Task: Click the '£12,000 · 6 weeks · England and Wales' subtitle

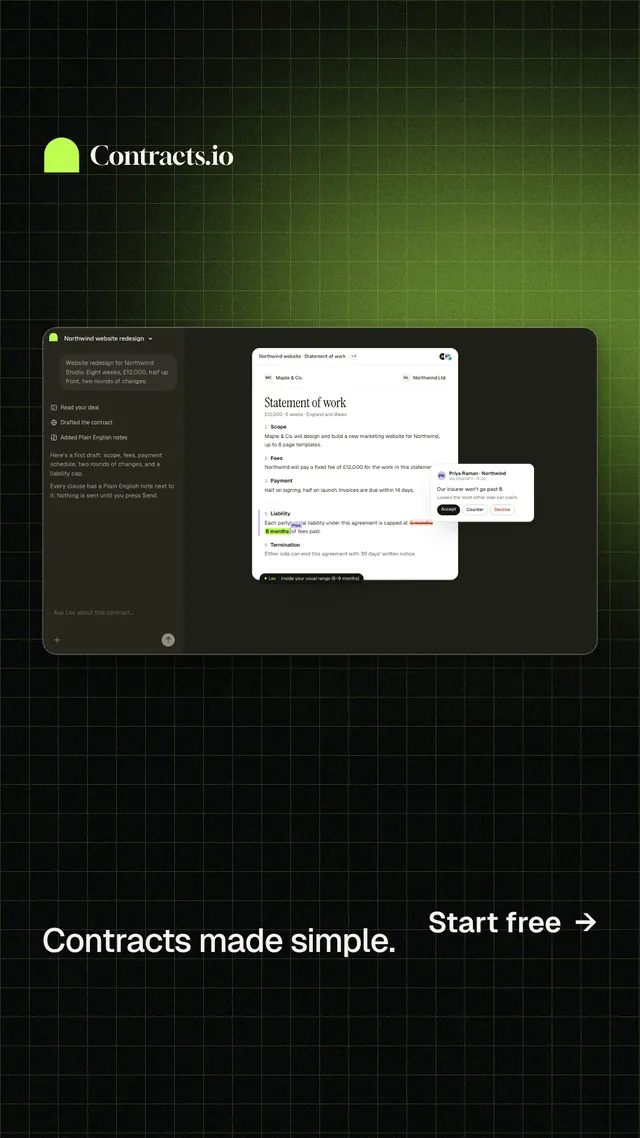Action: point(305,414)
